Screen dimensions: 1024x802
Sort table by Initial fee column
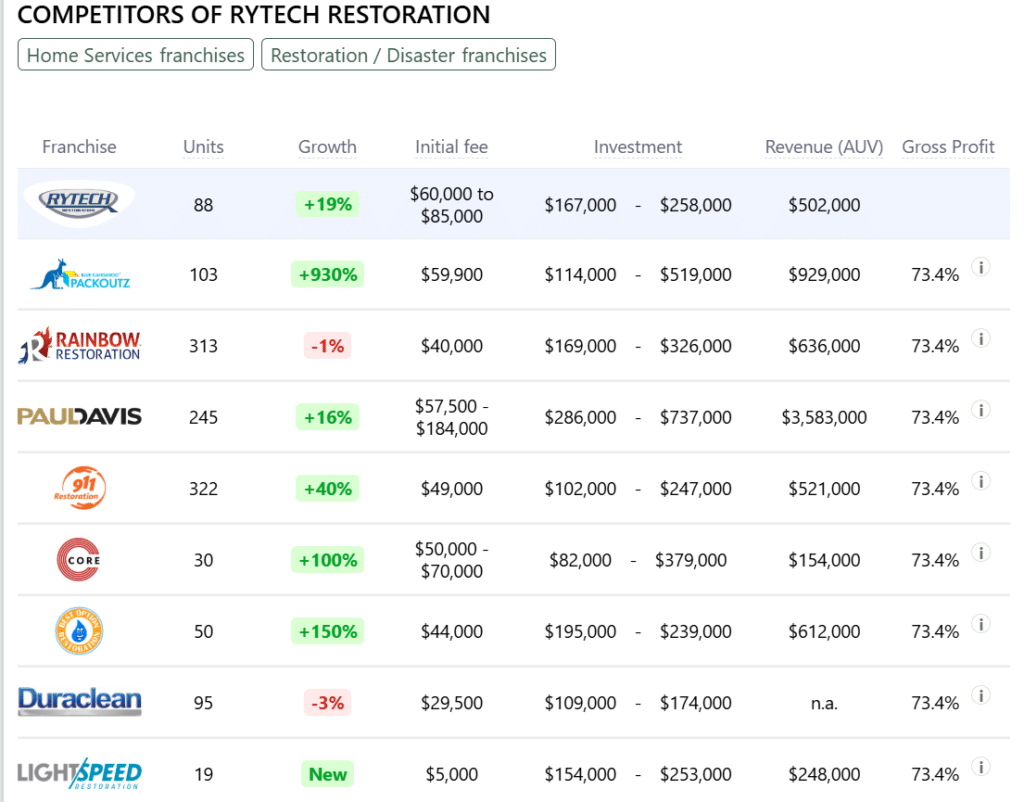coord(451,147)
